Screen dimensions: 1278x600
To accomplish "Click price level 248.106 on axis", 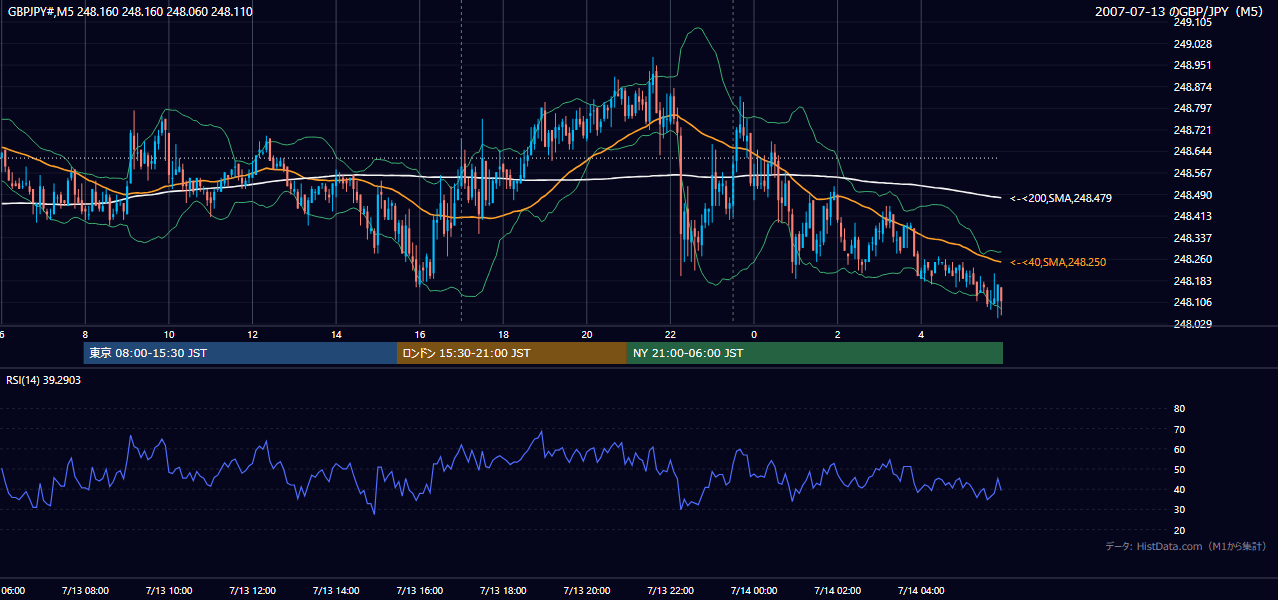I will tap(1192, 302).
